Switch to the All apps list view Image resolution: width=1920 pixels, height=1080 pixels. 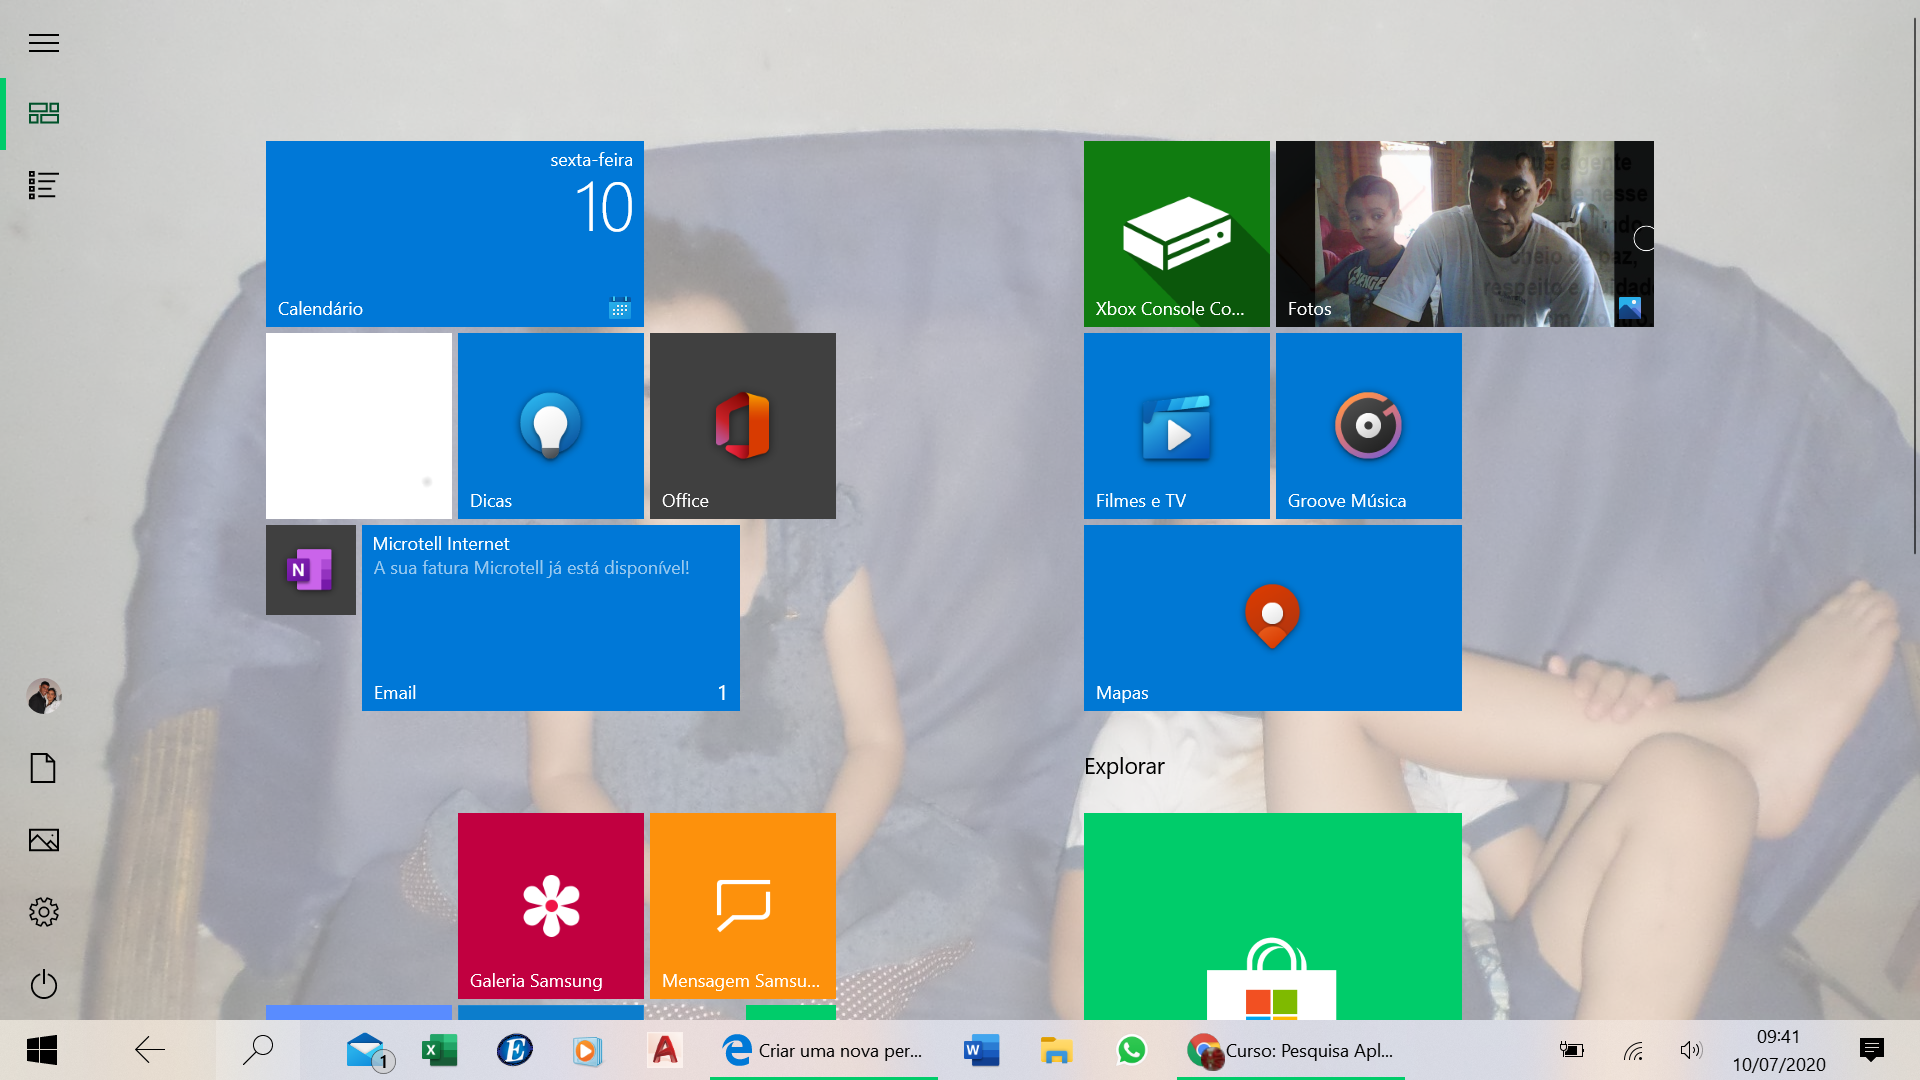pyautogui.click(x=44, y=185)
